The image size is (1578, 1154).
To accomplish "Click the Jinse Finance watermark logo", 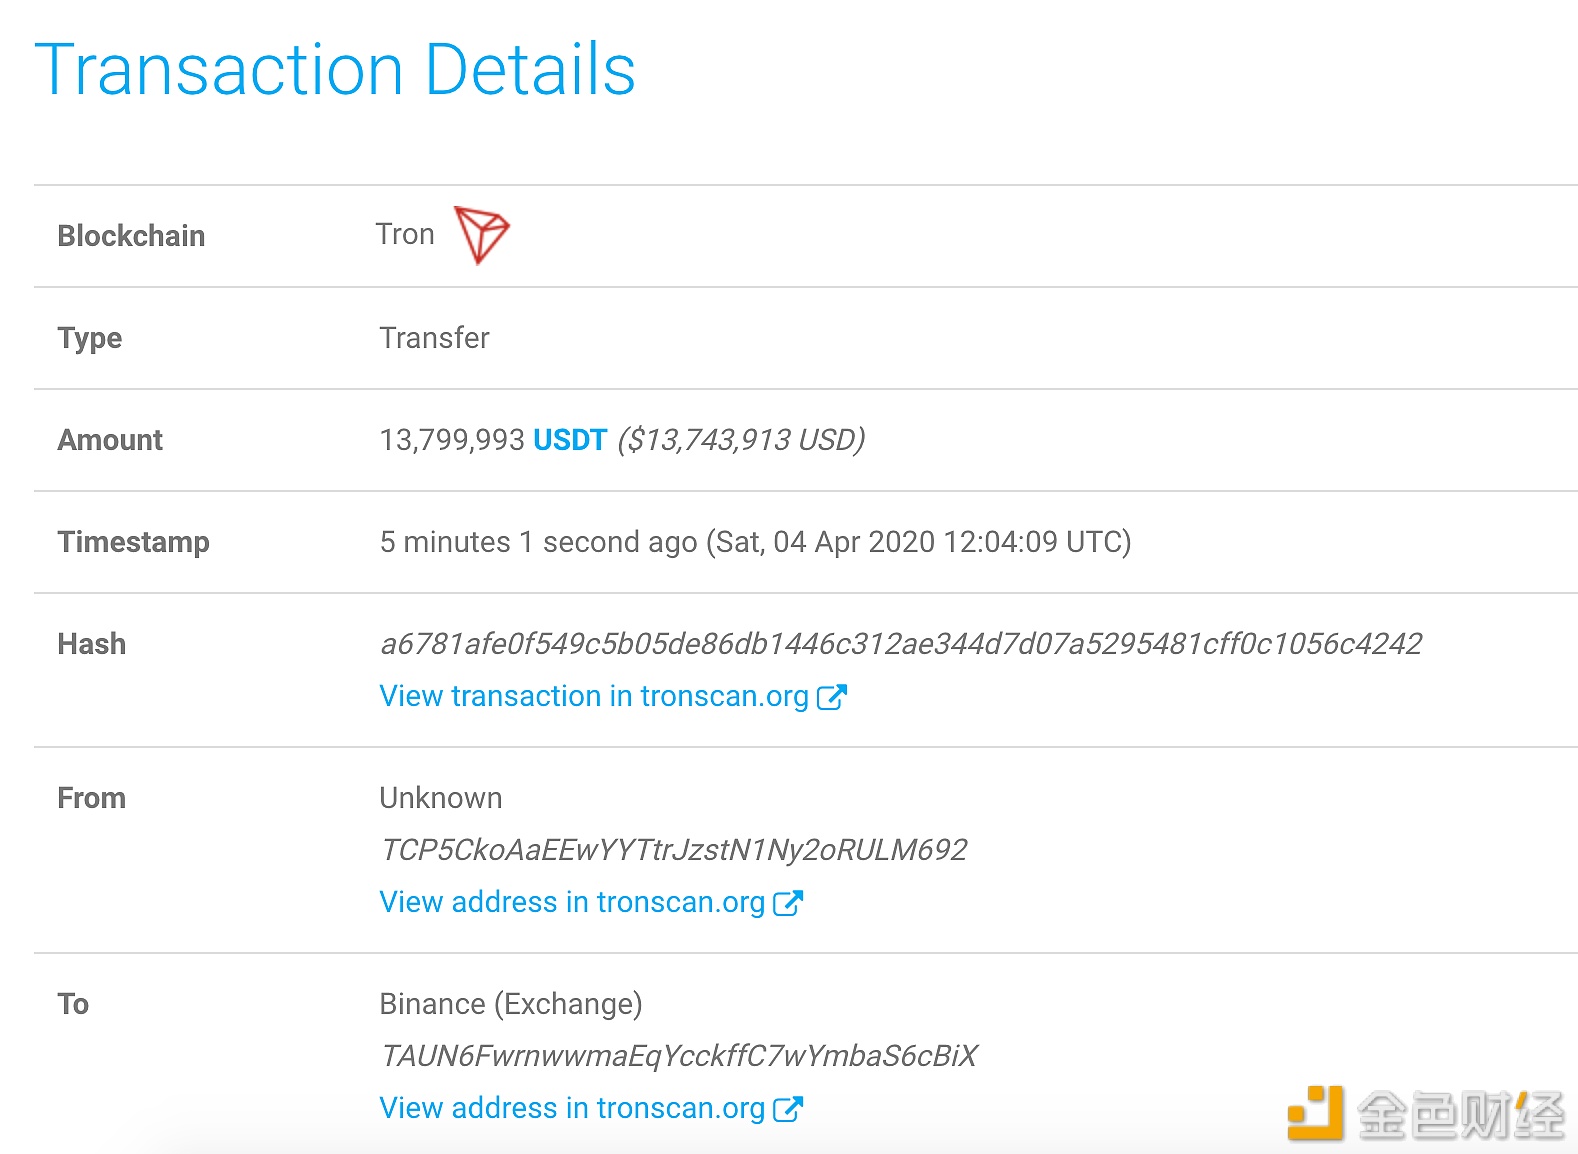I will [1426, 1114].
